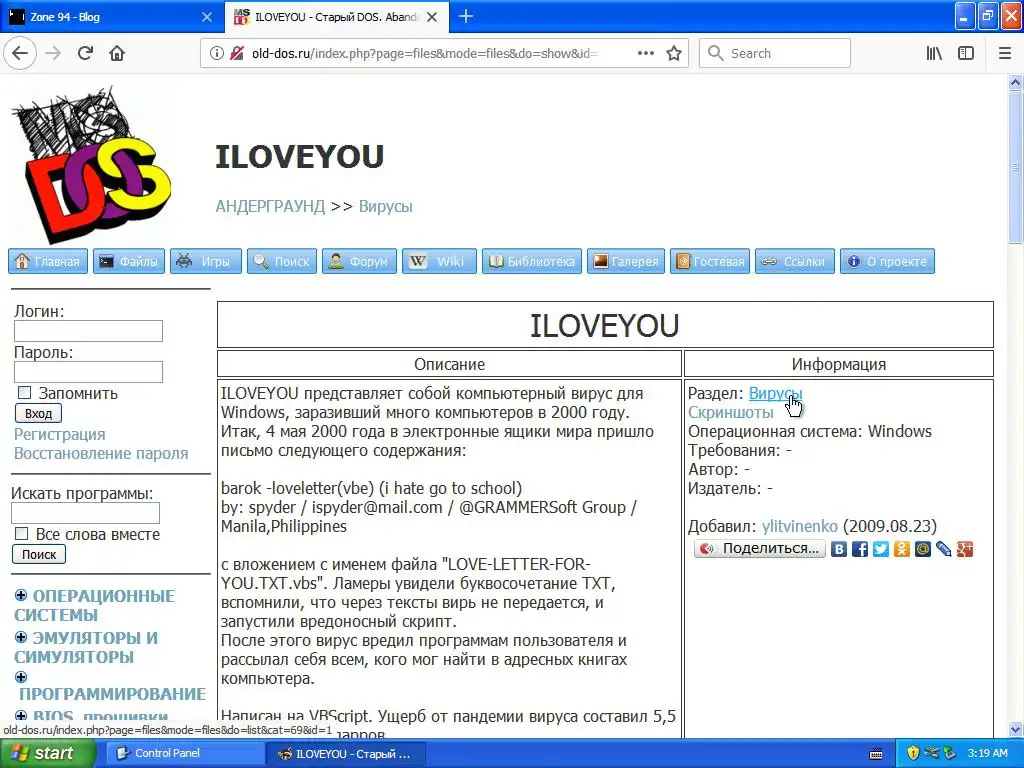Click the Поиск button under program search
The height and width of the screenshot is (768, 1024).
tap(39, 554)
